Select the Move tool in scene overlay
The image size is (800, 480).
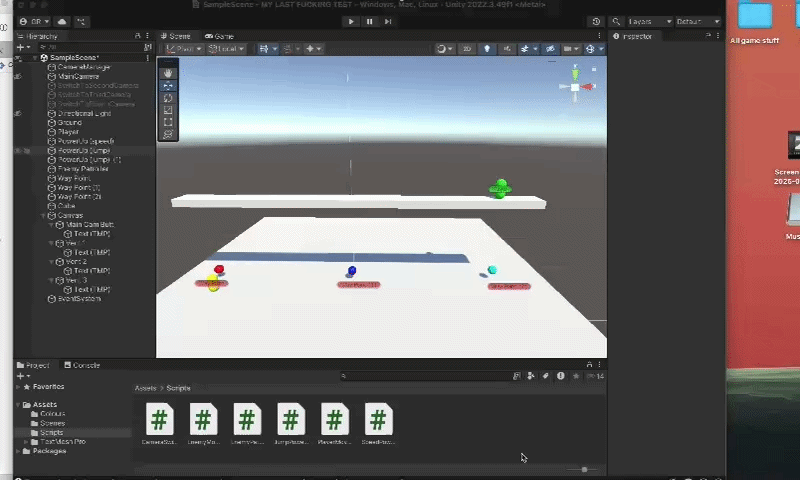point(168,86)
